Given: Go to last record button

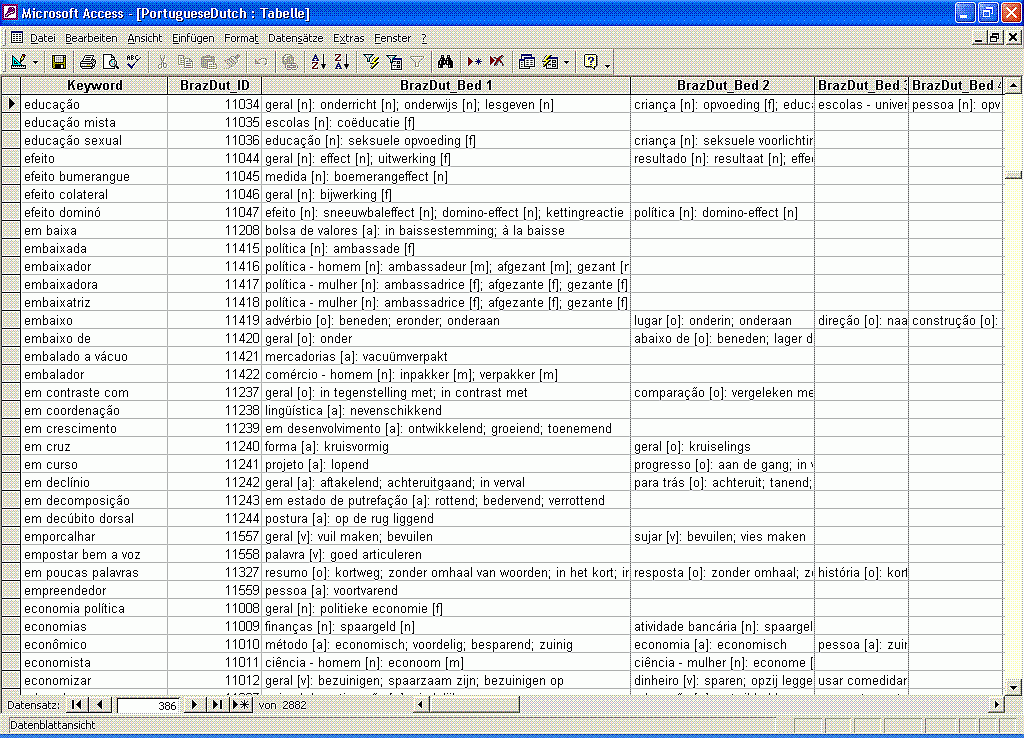Looking at the screenshot, I should coord(217,705).
